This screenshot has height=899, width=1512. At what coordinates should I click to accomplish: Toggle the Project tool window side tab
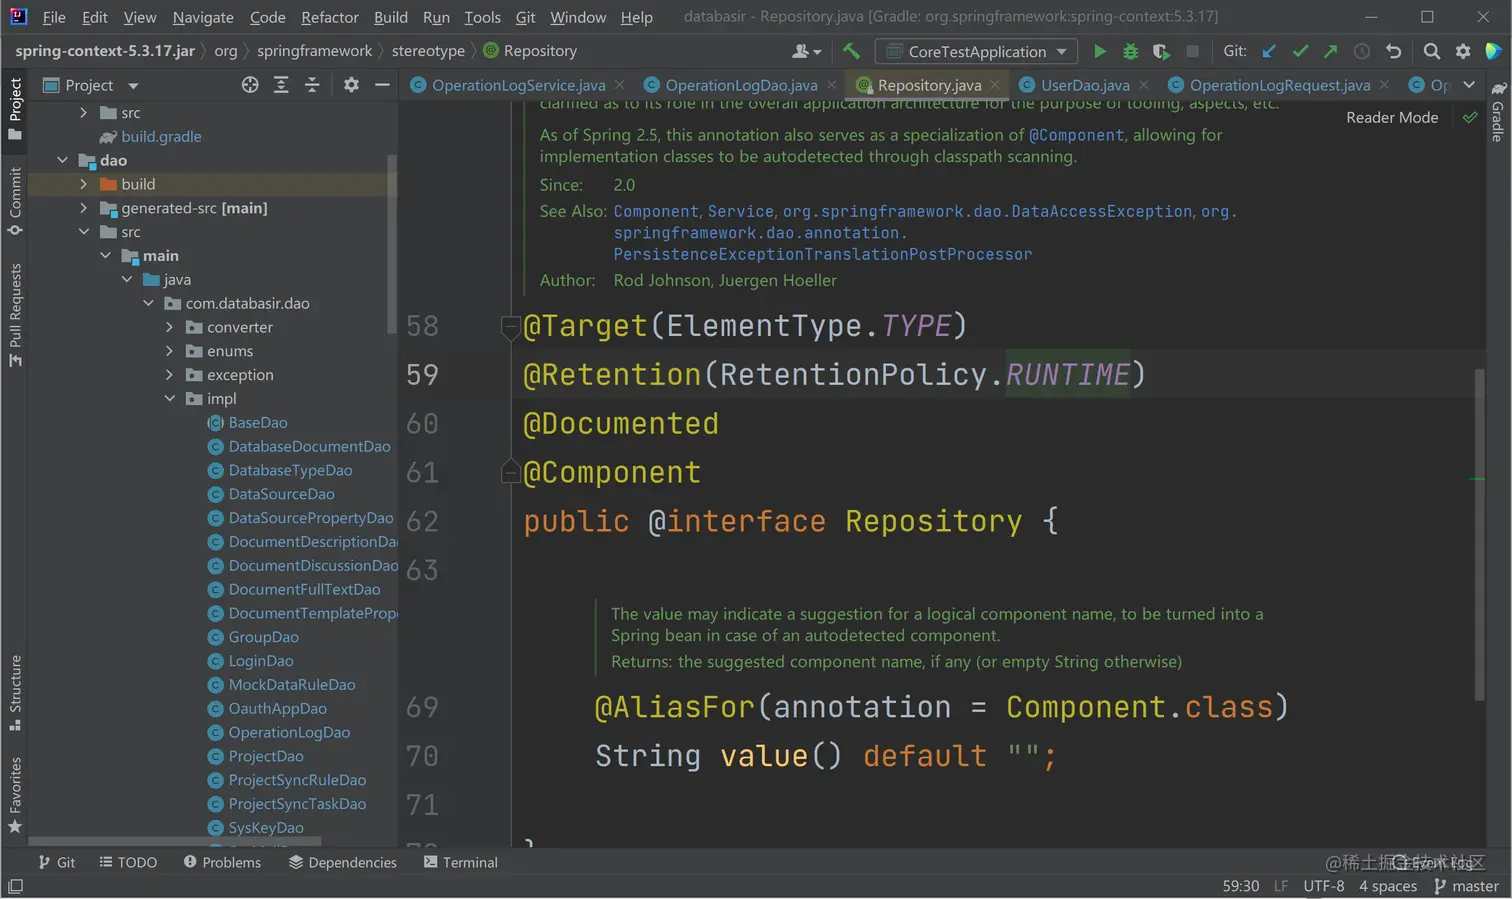pos(15,110)
